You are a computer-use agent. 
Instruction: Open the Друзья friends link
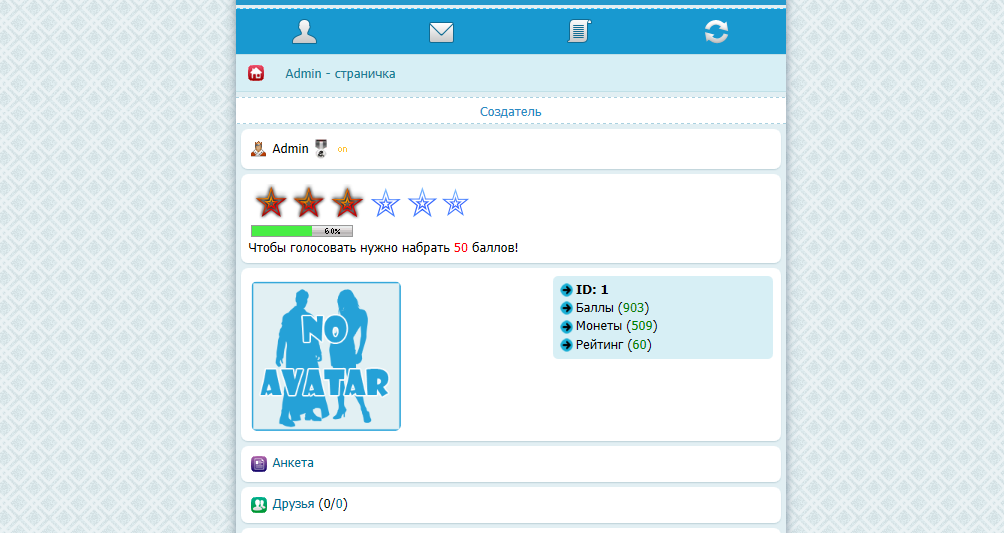[x=293, y=504]
